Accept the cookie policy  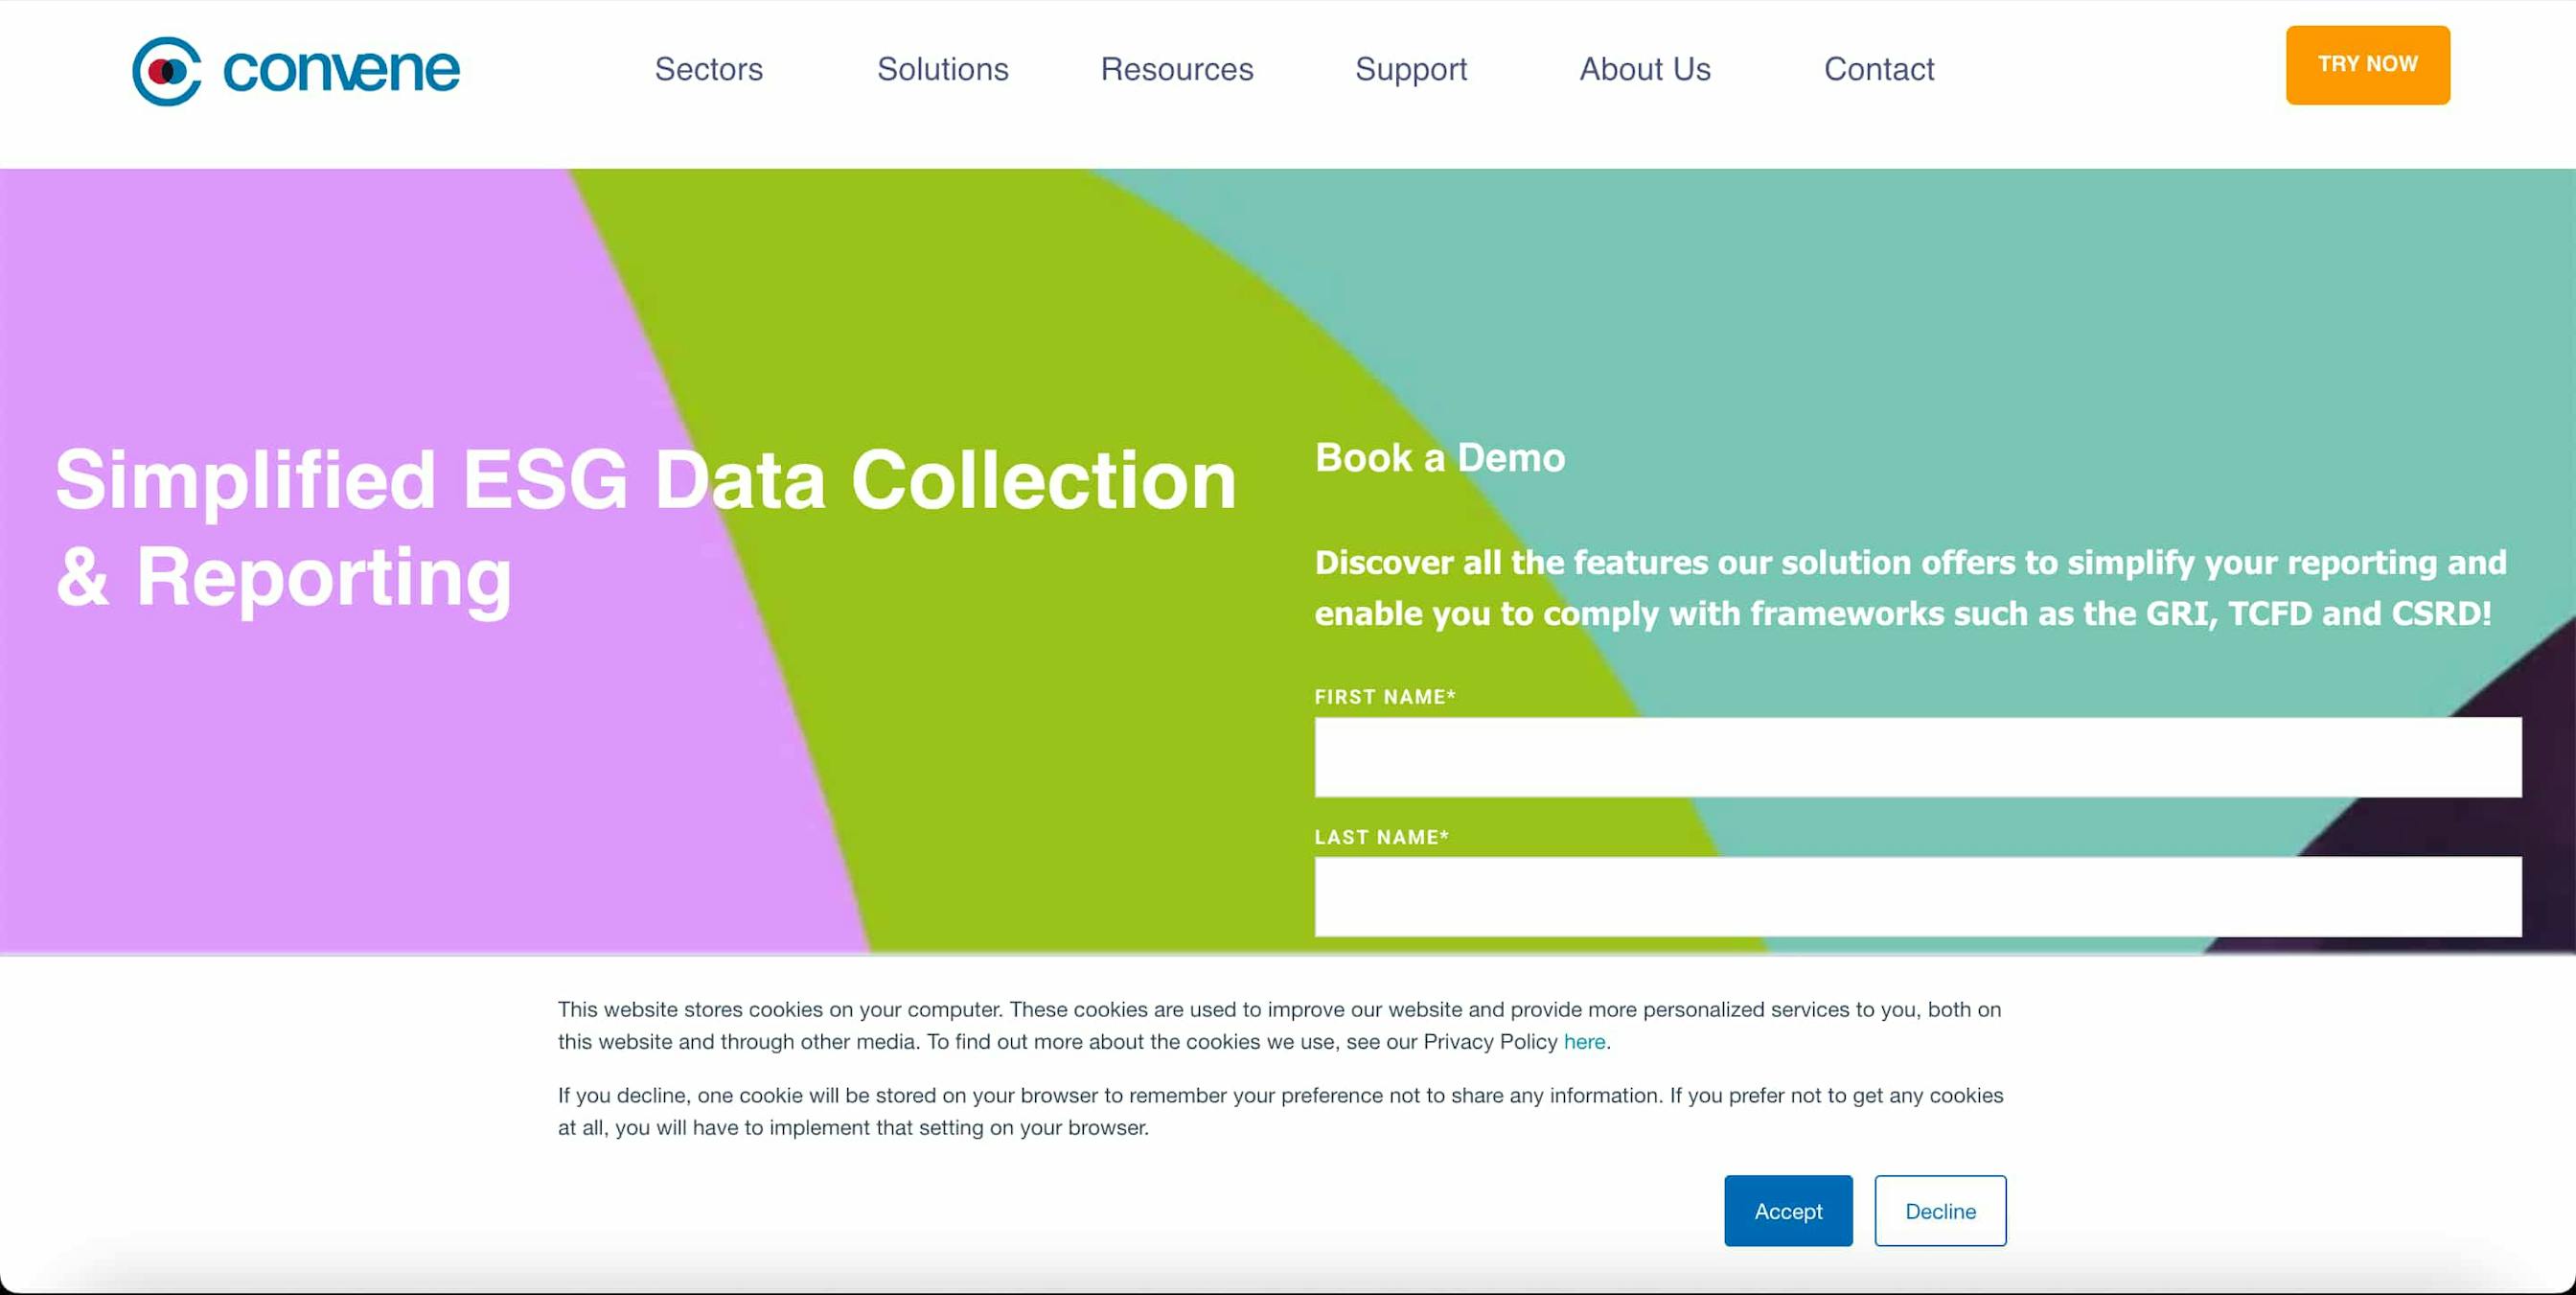coord(1789,1211)
